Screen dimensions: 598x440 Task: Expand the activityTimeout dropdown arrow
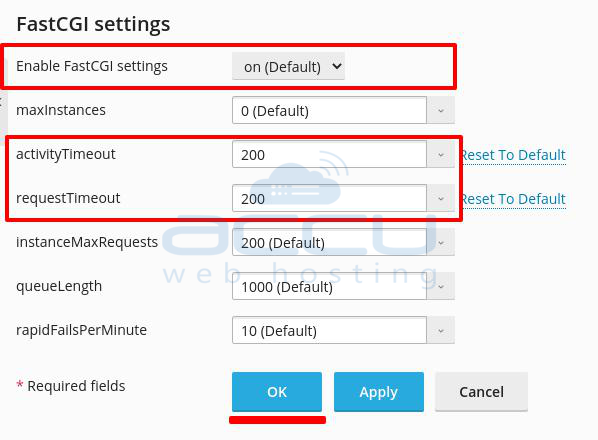[x=440, y=154]
